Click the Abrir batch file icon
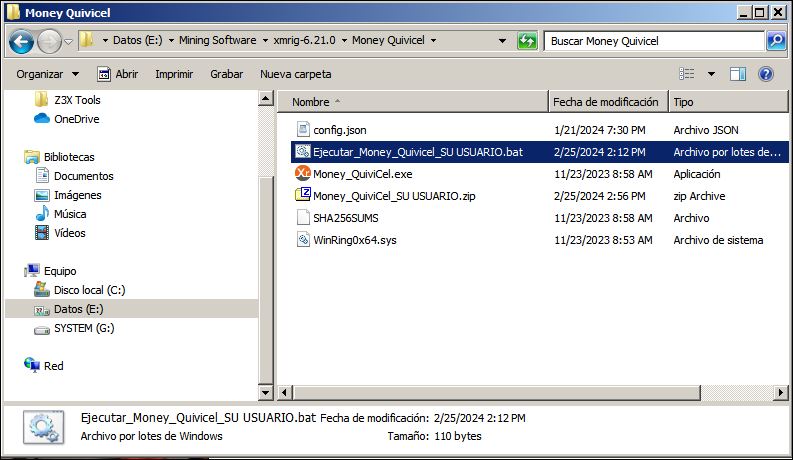Image resolution: width=793 pixels, height=460 pixels. coord(104,74)
